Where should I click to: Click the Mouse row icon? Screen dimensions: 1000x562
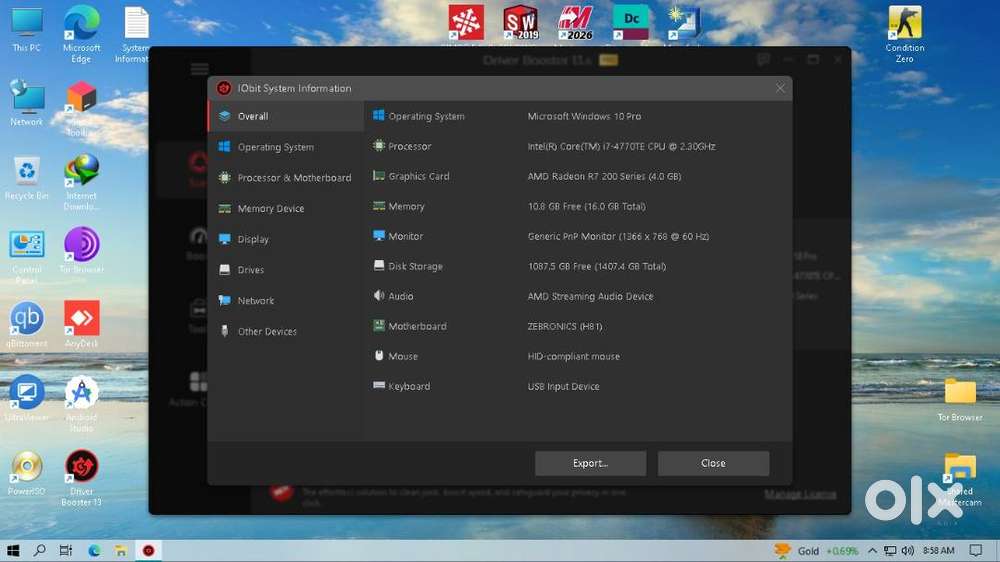(378, 355)
